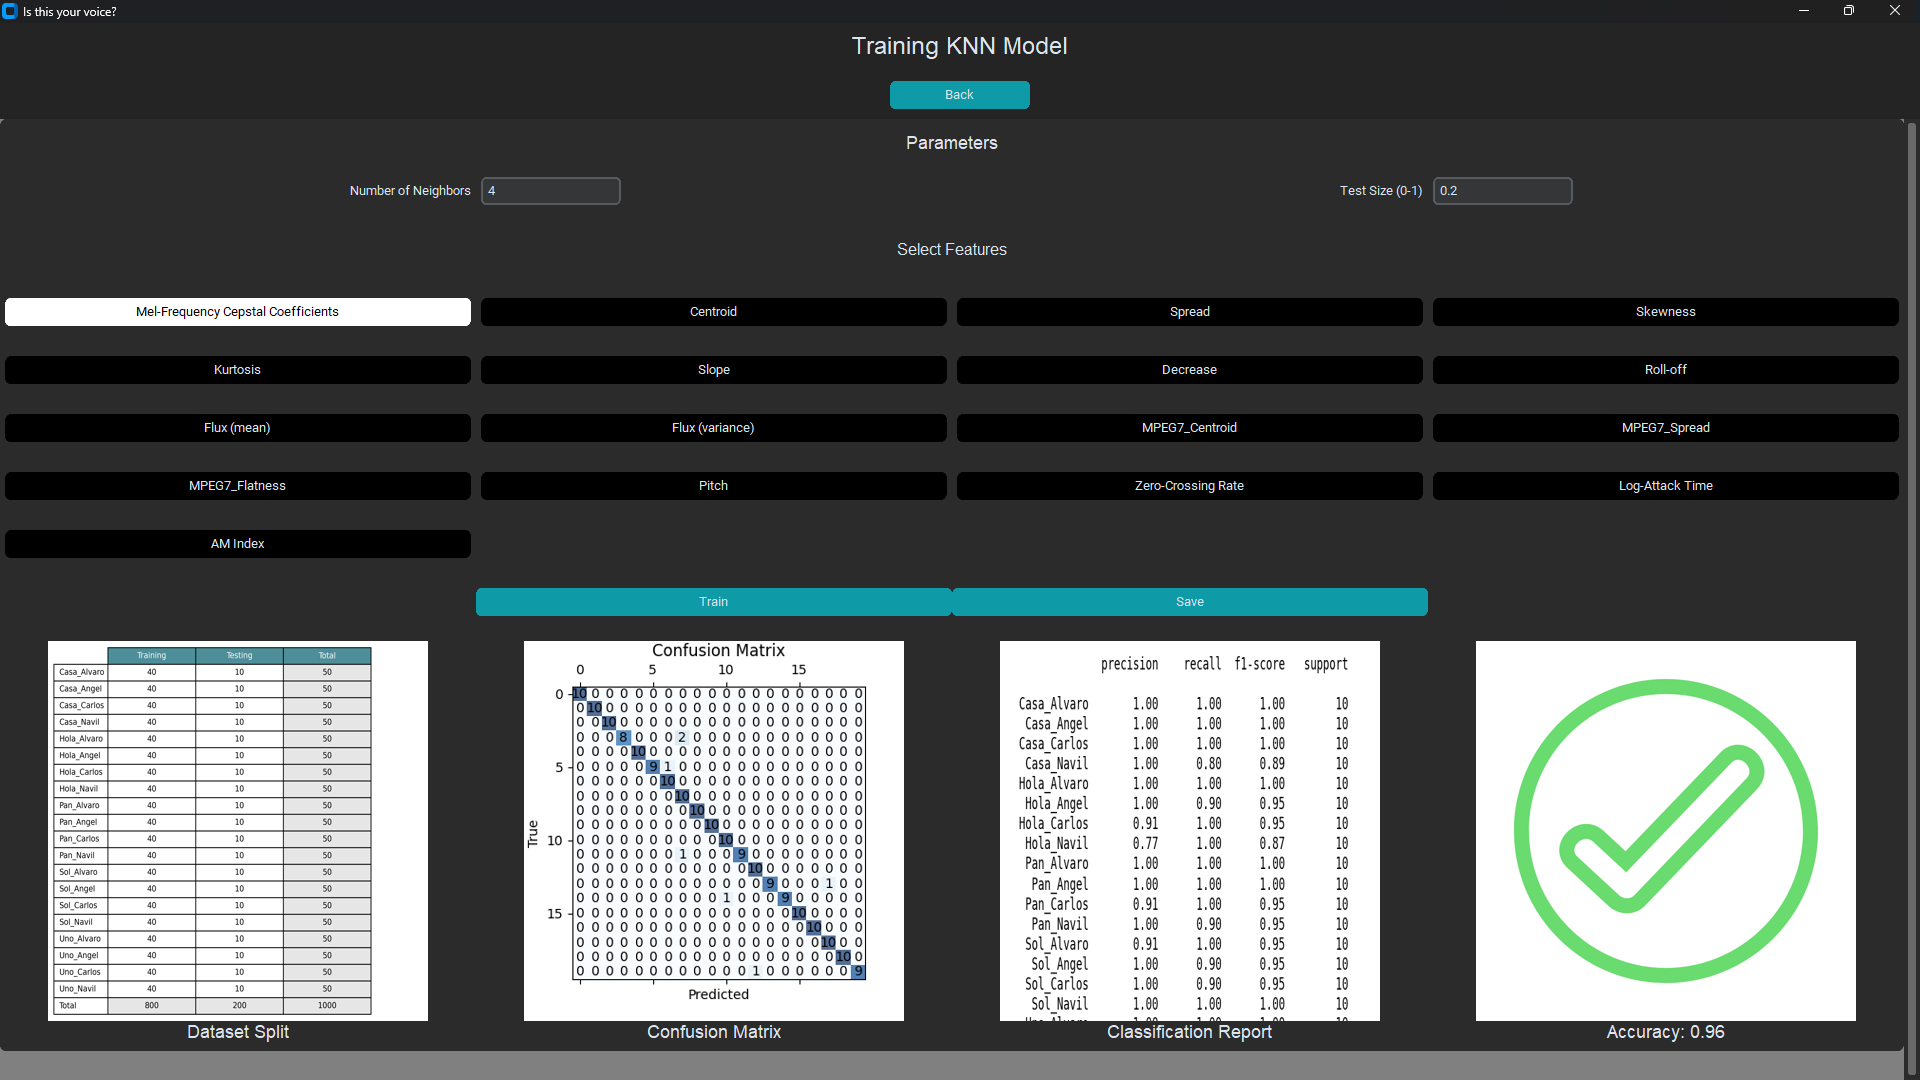Enable the AM Index feature
Image resolution: width=1920 pixels, height=1080 pixels.
237,543
